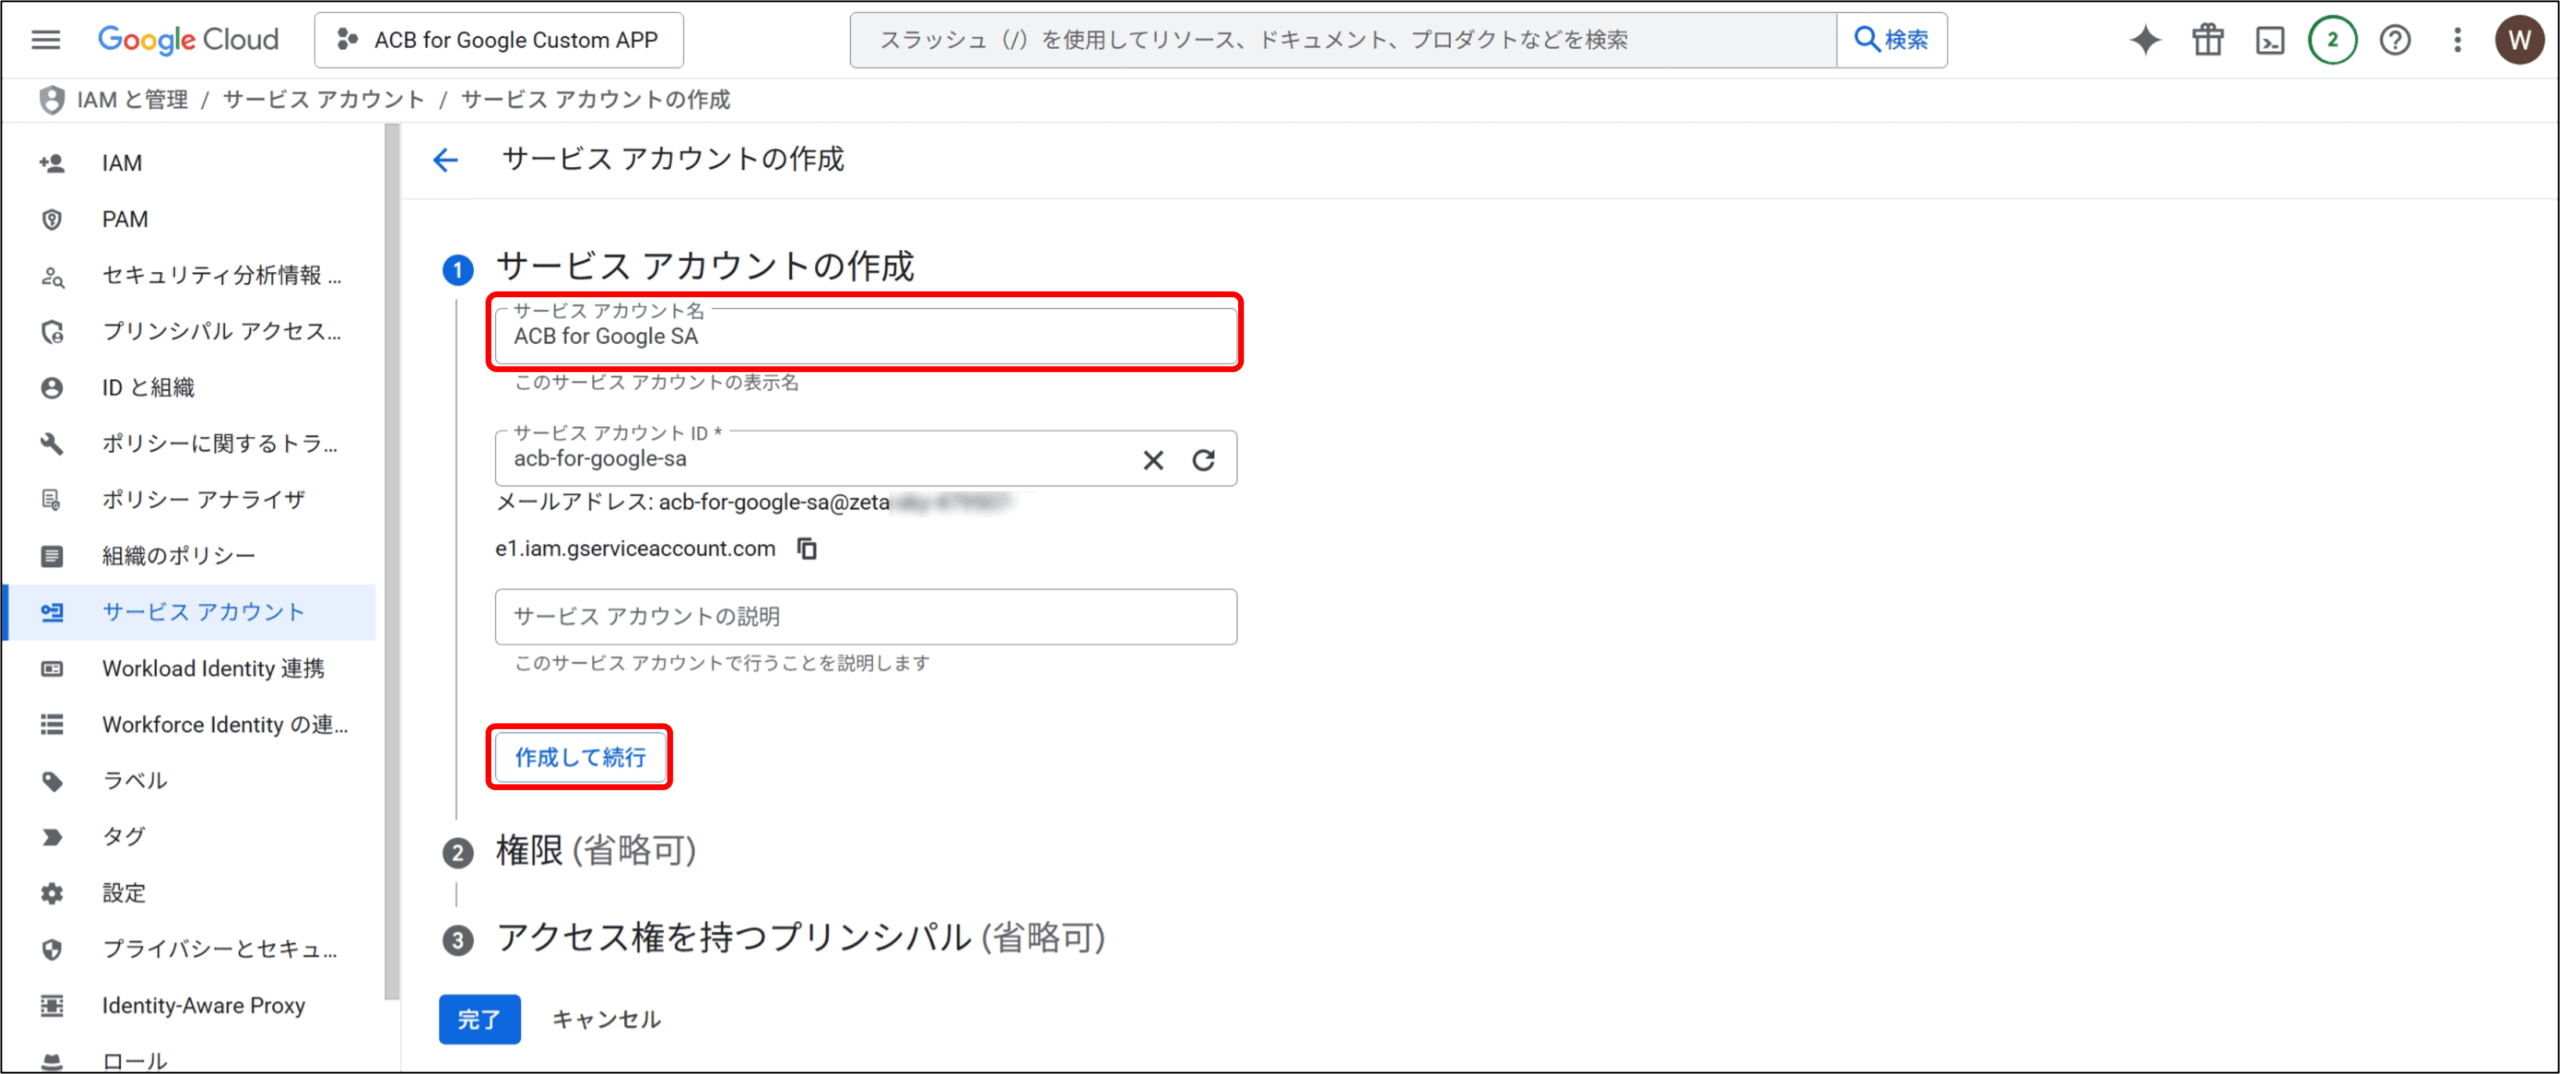Viewport: 2560px width, 1074px height.
Task: Go back using the left arrow
Action: coord(445,160)
